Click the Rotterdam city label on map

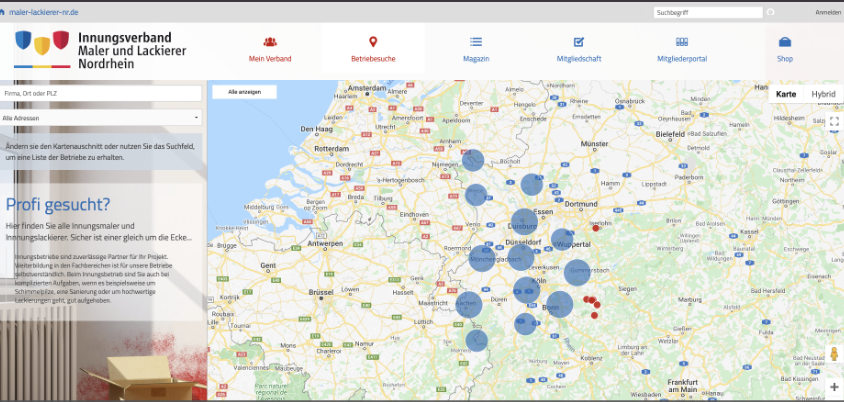click(x=333, y=149)
